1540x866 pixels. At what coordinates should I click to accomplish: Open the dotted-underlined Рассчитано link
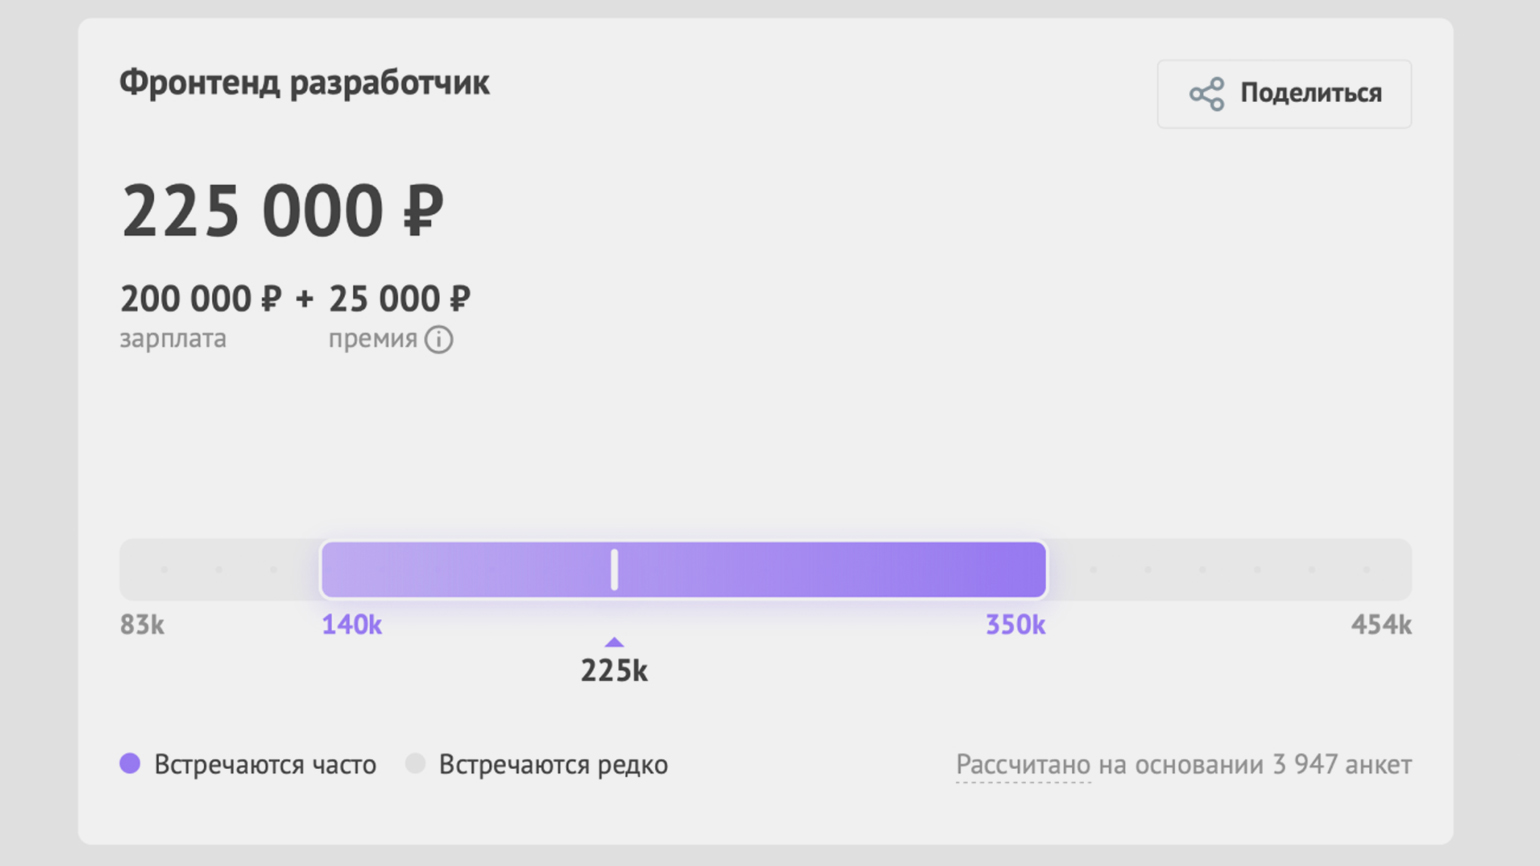[x=1022, y=765]
